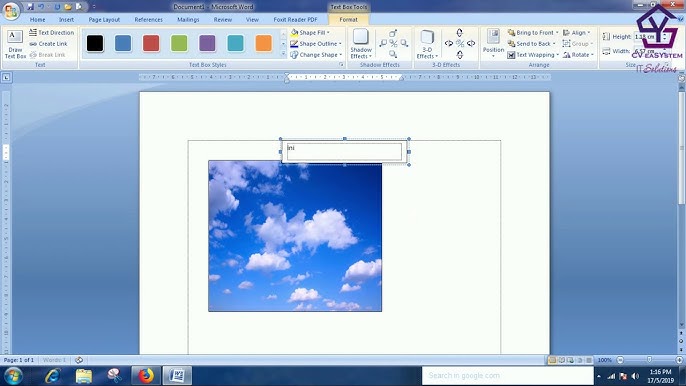This screenshot has width=686, height=386.
Task: Toggle 3-D effect on/off button
Action: point(459,43)
